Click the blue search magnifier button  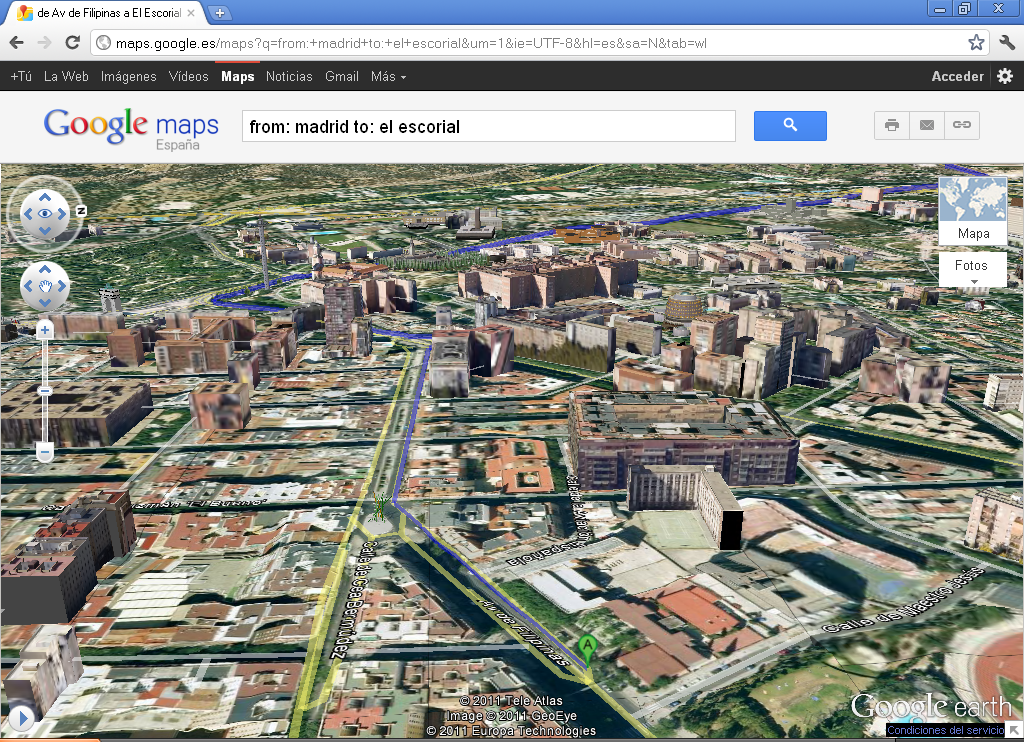tap(790, 125)
